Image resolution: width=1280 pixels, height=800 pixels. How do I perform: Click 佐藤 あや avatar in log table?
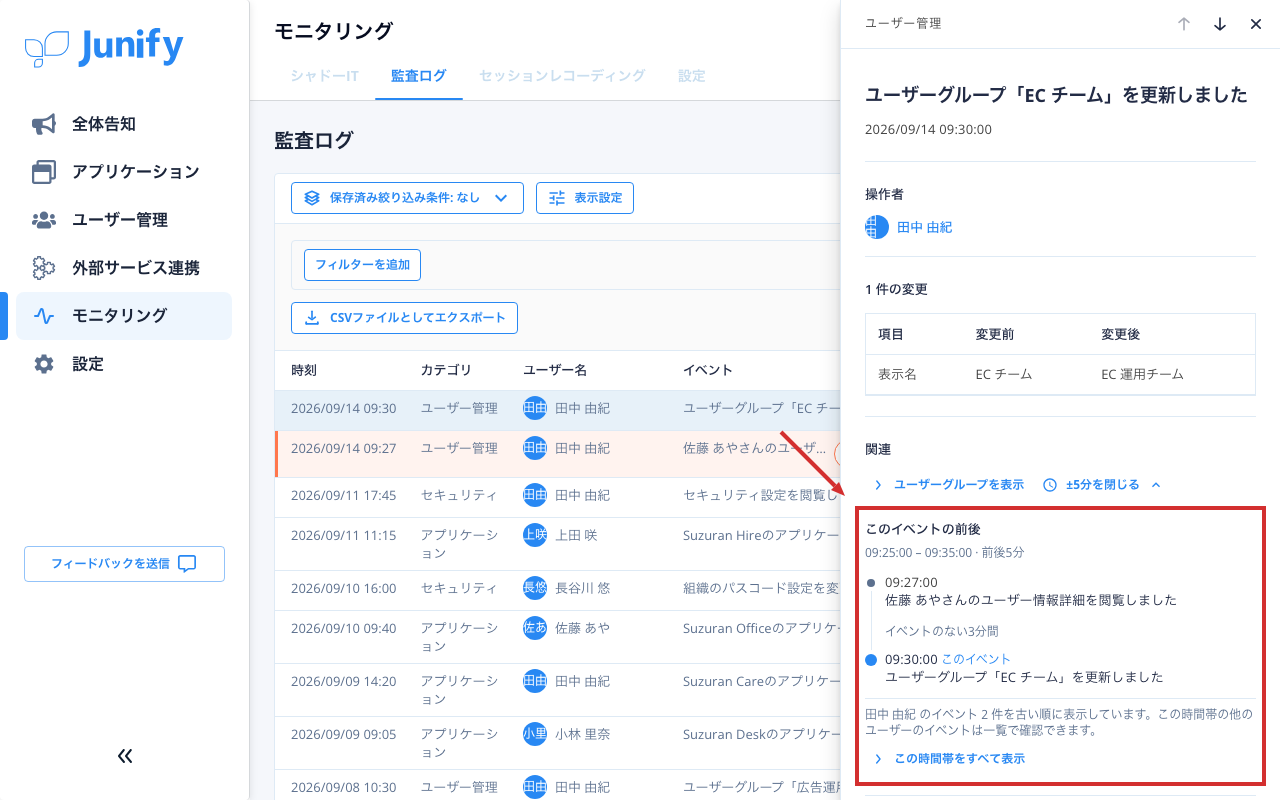click(x=535, y=628)
